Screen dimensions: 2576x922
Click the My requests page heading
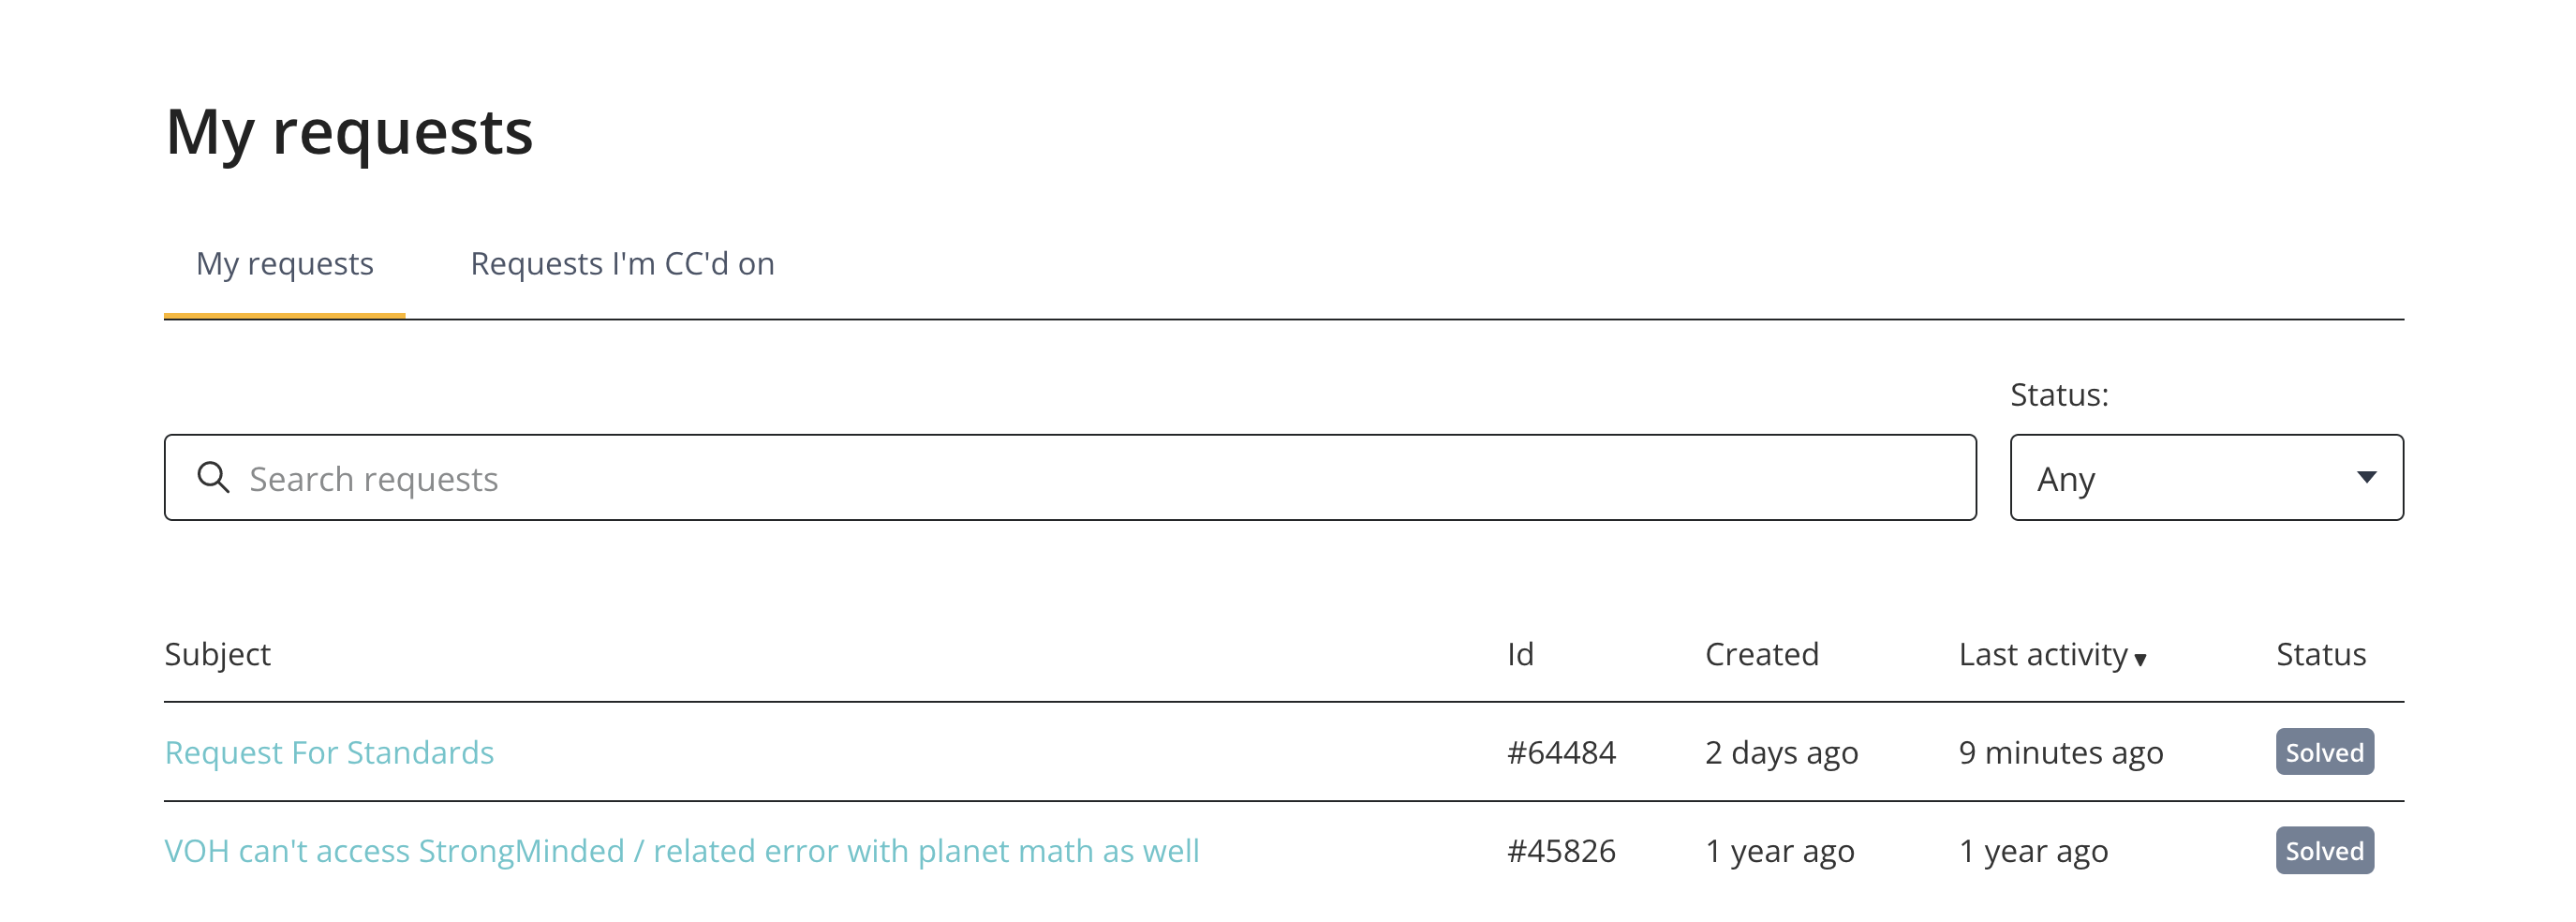pos(349,132)
